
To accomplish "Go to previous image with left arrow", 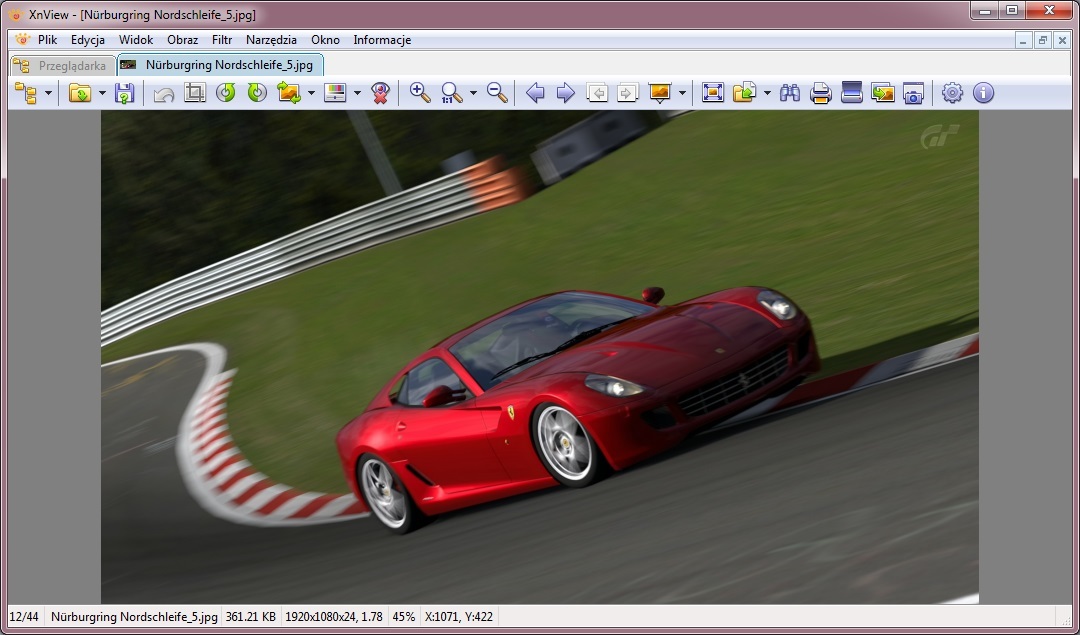I will [x=535, y=92].
